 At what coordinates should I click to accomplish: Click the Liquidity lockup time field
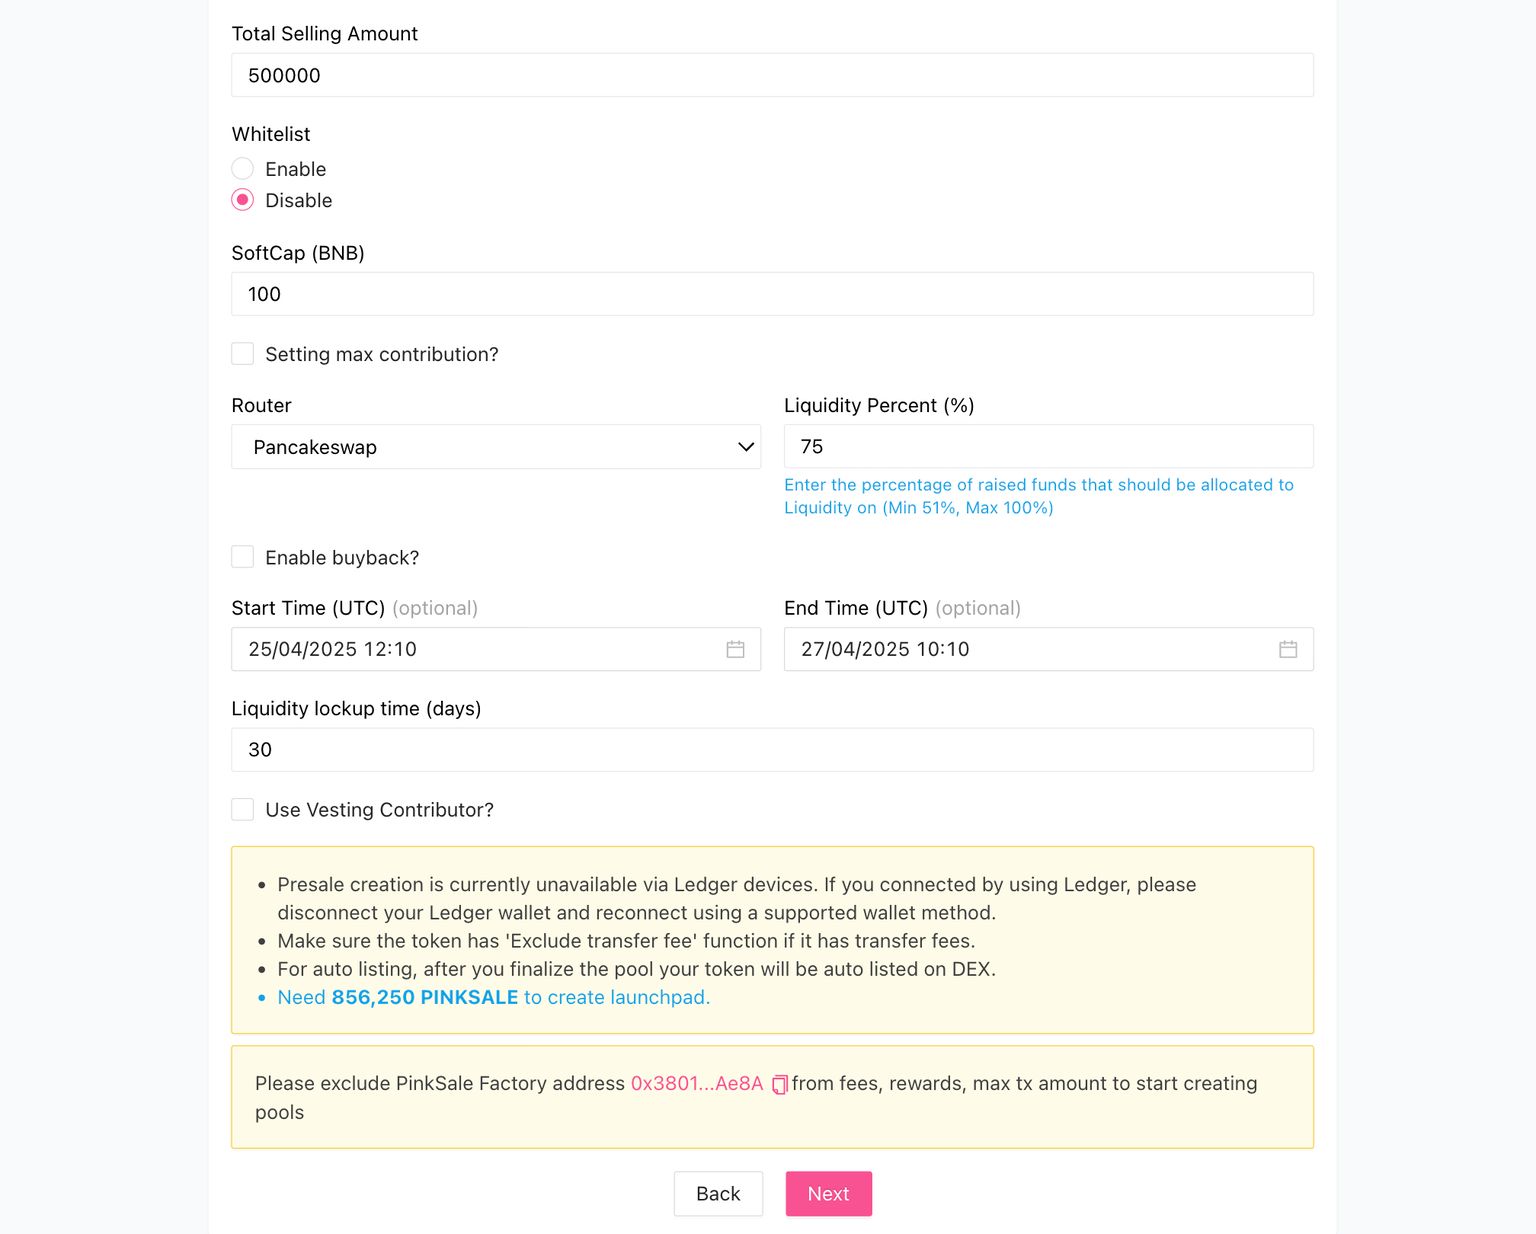tap(772, 750)
